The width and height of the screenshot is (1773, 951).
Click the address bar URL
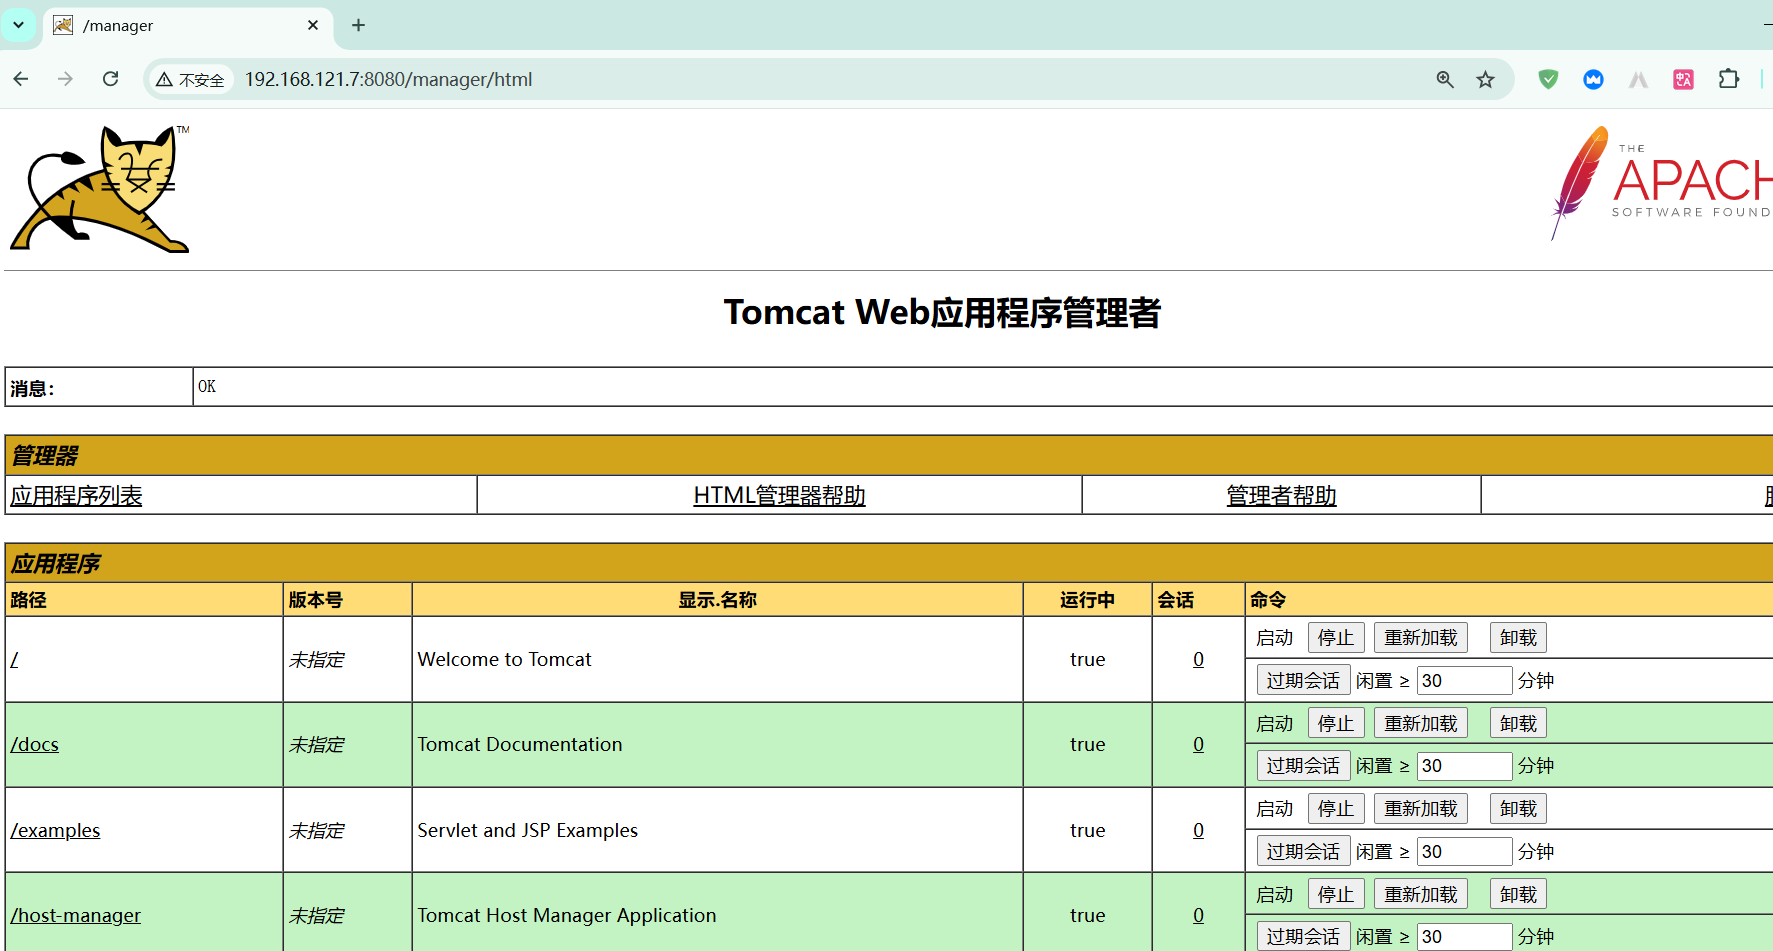click(x=388, y=79)
